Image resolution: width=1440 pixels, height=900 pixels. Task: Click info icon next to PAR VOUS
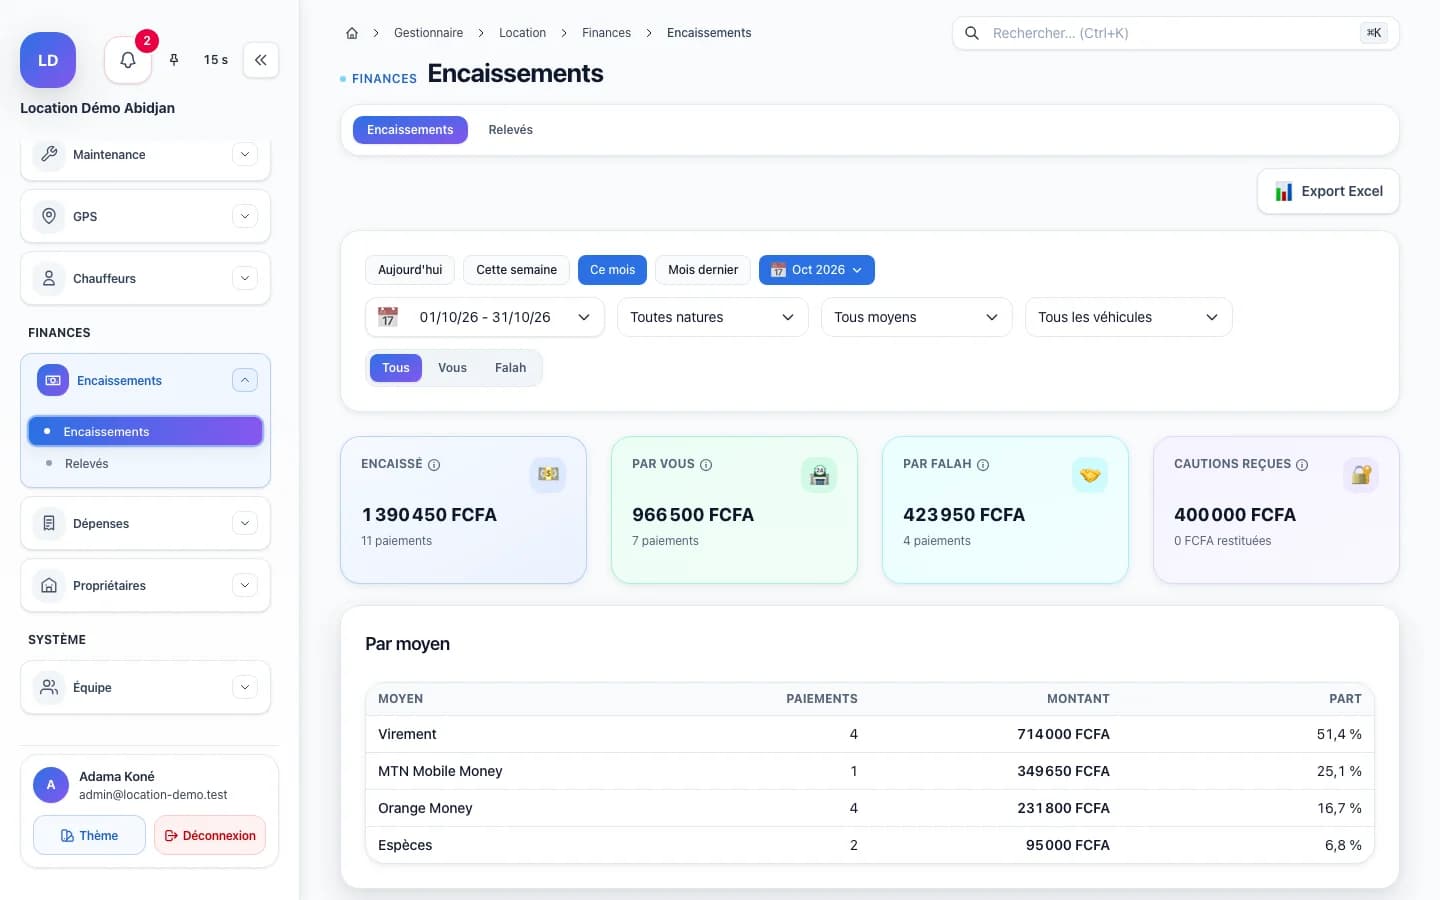[x=706, y=465]
